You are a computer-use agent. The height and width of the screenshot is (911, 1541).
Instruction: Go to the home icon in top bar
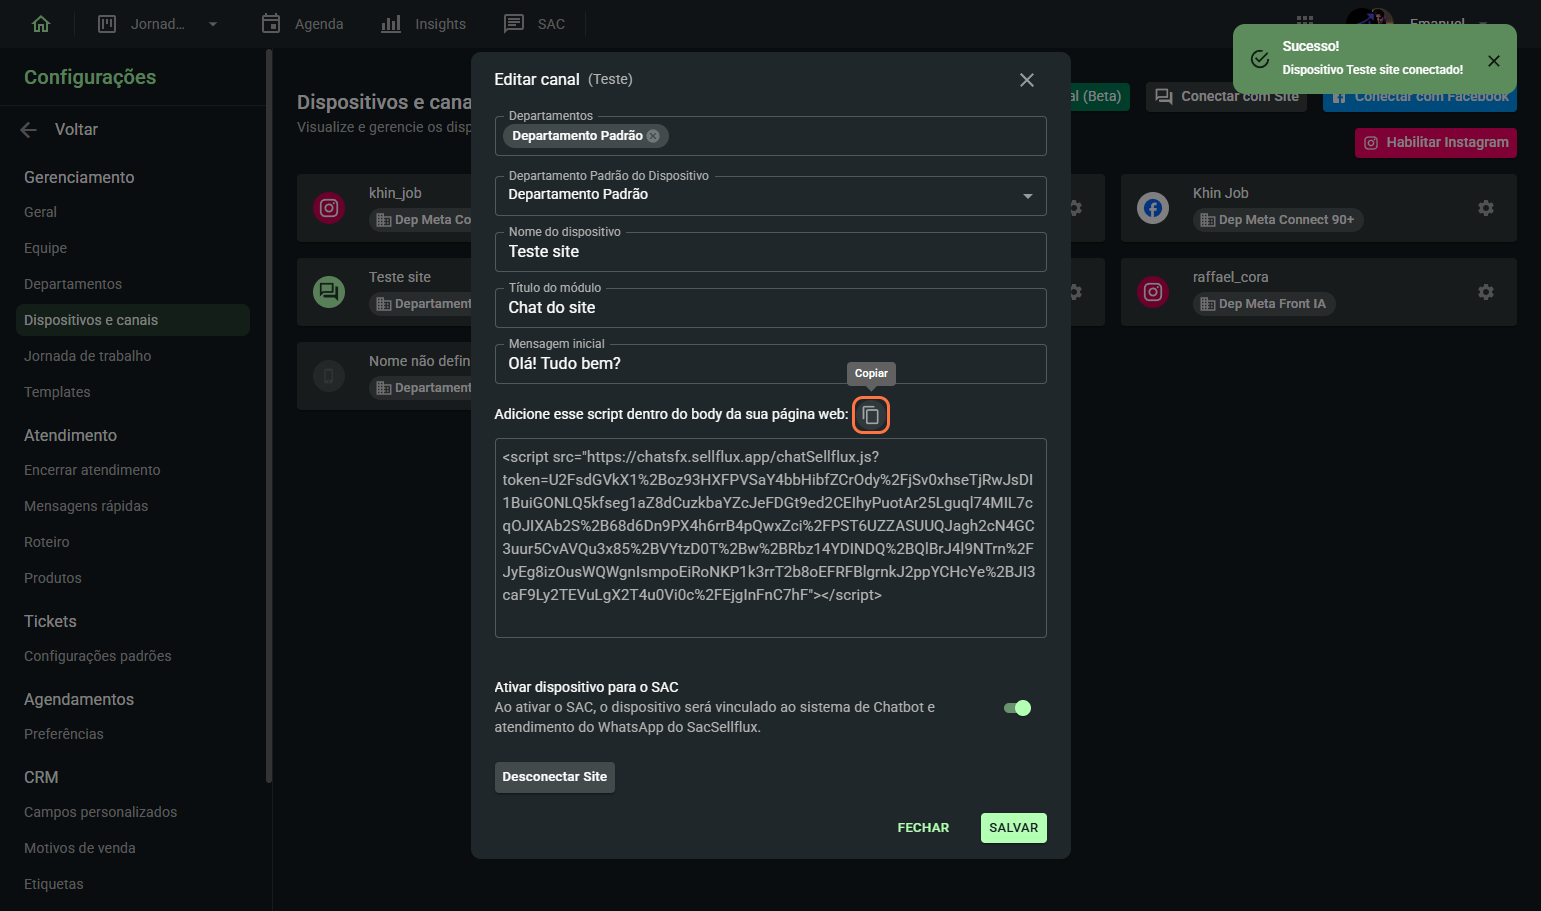point(41,24)
